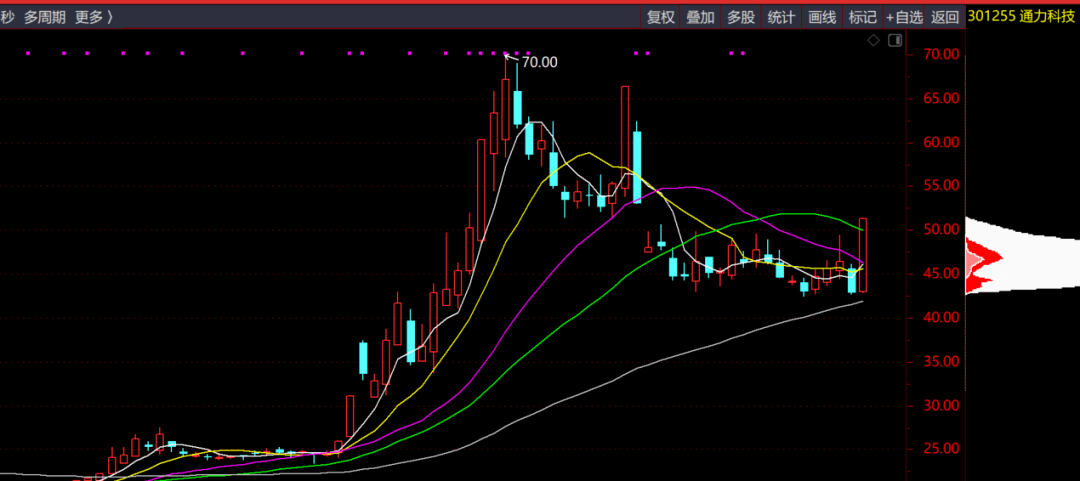Activate the 画线 drawing tool

point(822,17)
